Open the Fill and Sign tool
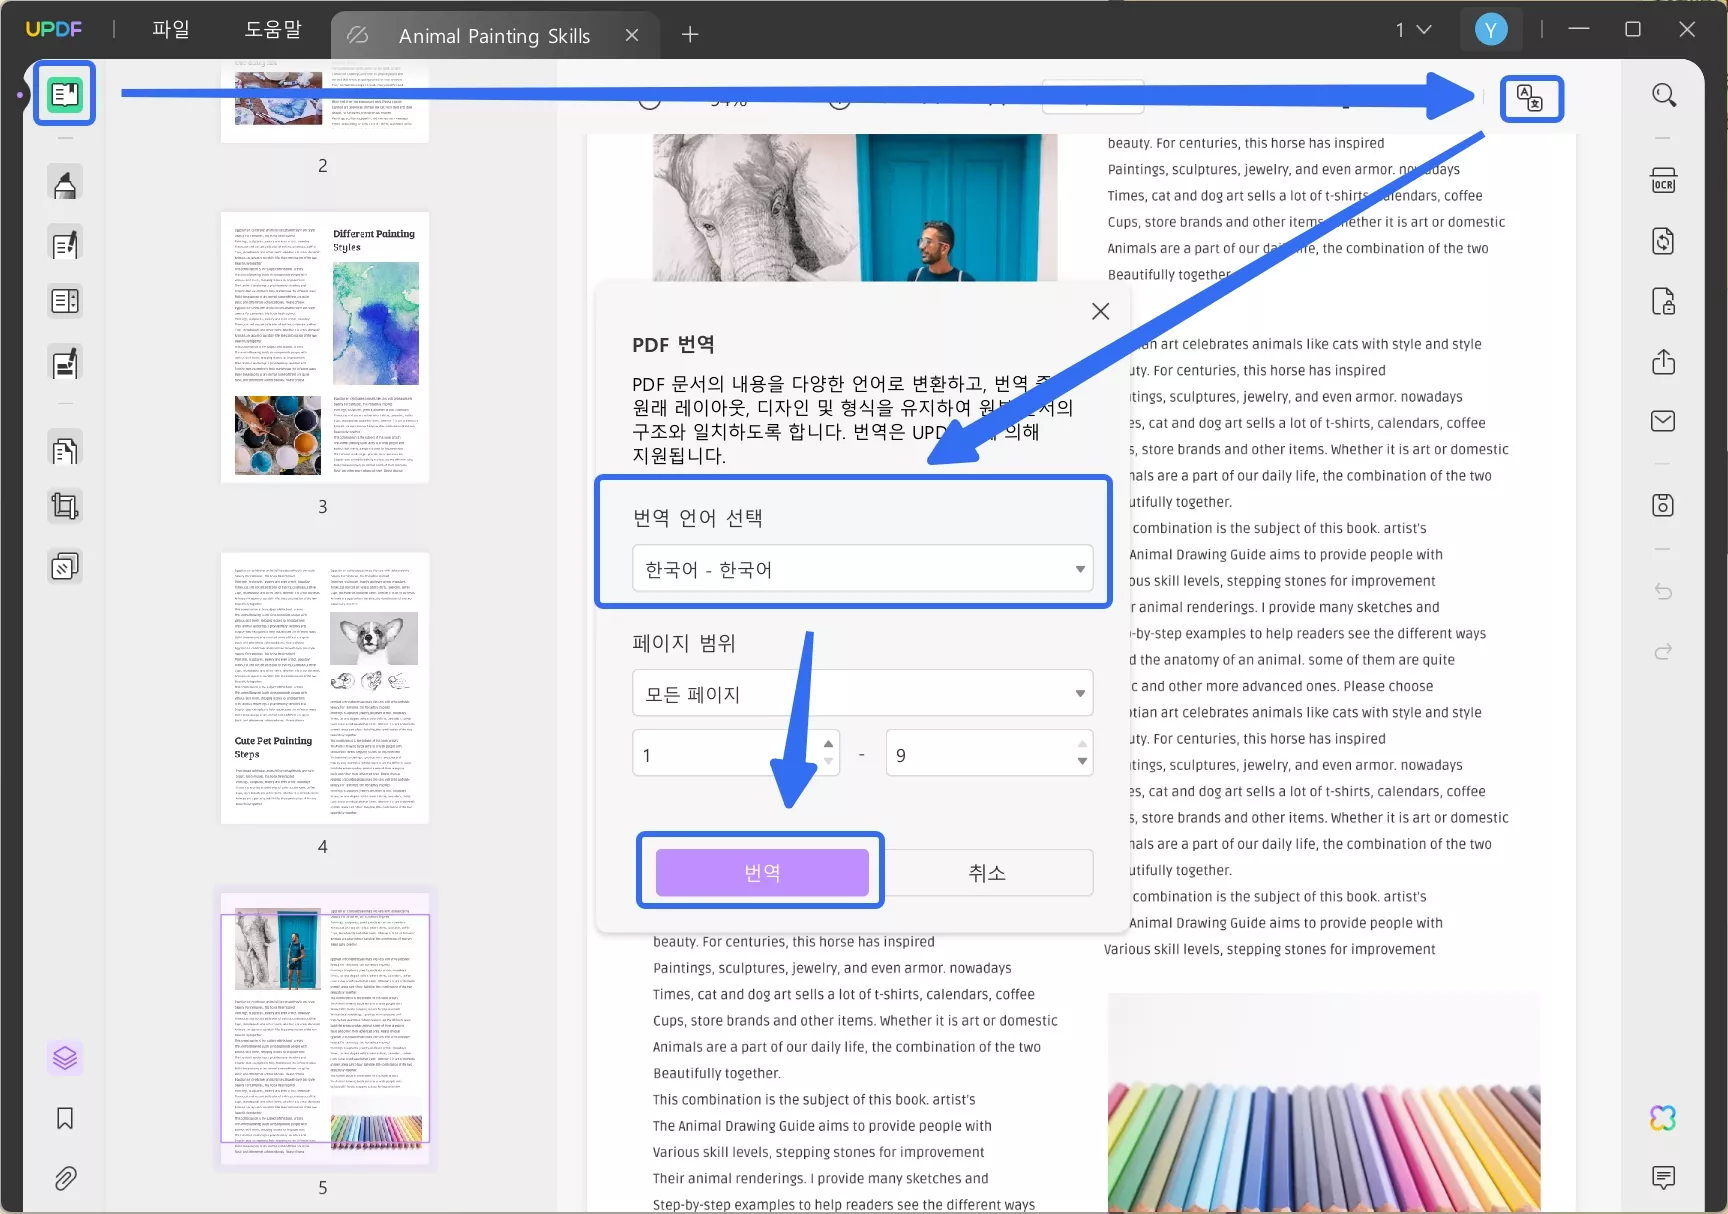This screenshot has width=1728, height=1214. point(65,363)
